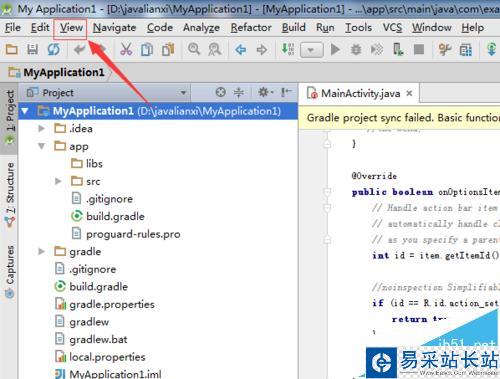Click the Run with Coverage icon
The image size is (500, 379).
coord(377,50)
